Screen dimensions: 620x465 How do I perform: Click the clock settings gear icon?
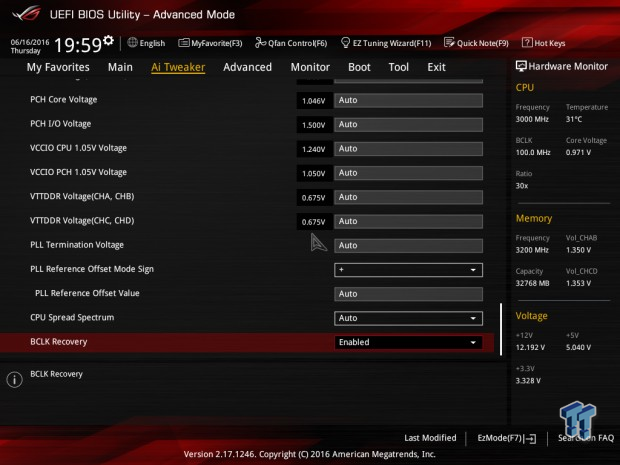pyautogui.click(x=108, y=40)
